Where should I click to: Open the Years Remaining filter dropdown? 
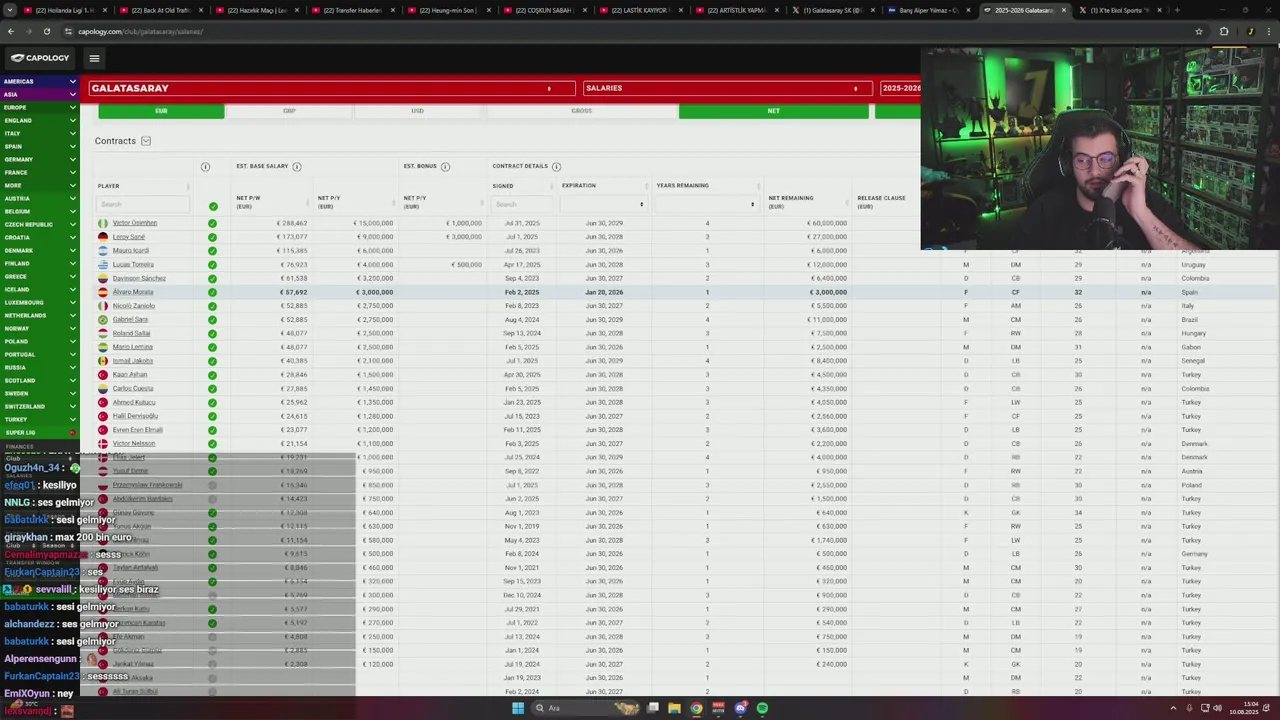click(707, 204)
